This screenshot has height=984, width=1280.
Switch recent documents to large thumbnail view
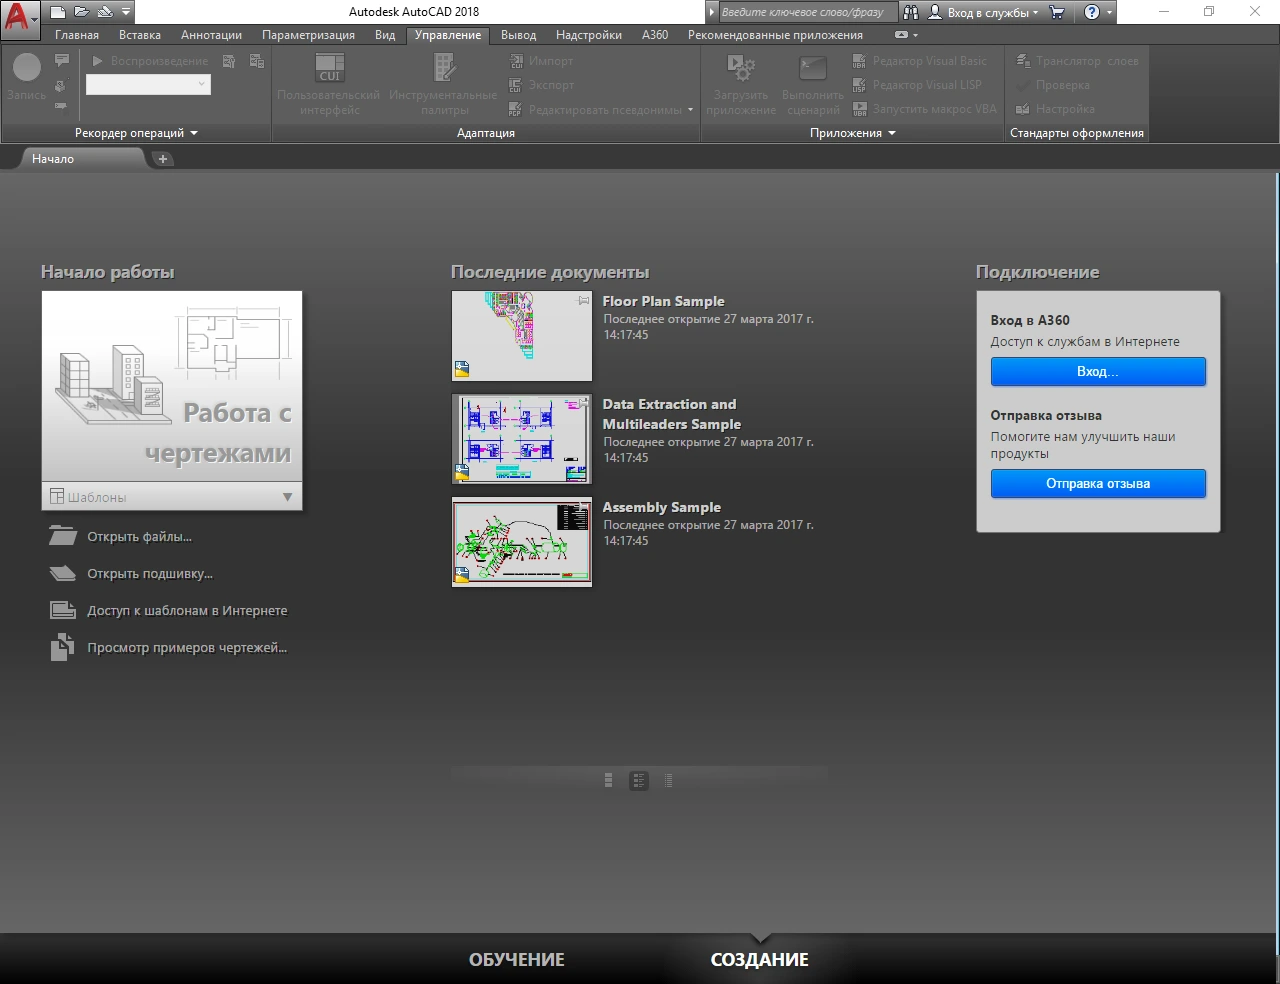tap(609, 781)
